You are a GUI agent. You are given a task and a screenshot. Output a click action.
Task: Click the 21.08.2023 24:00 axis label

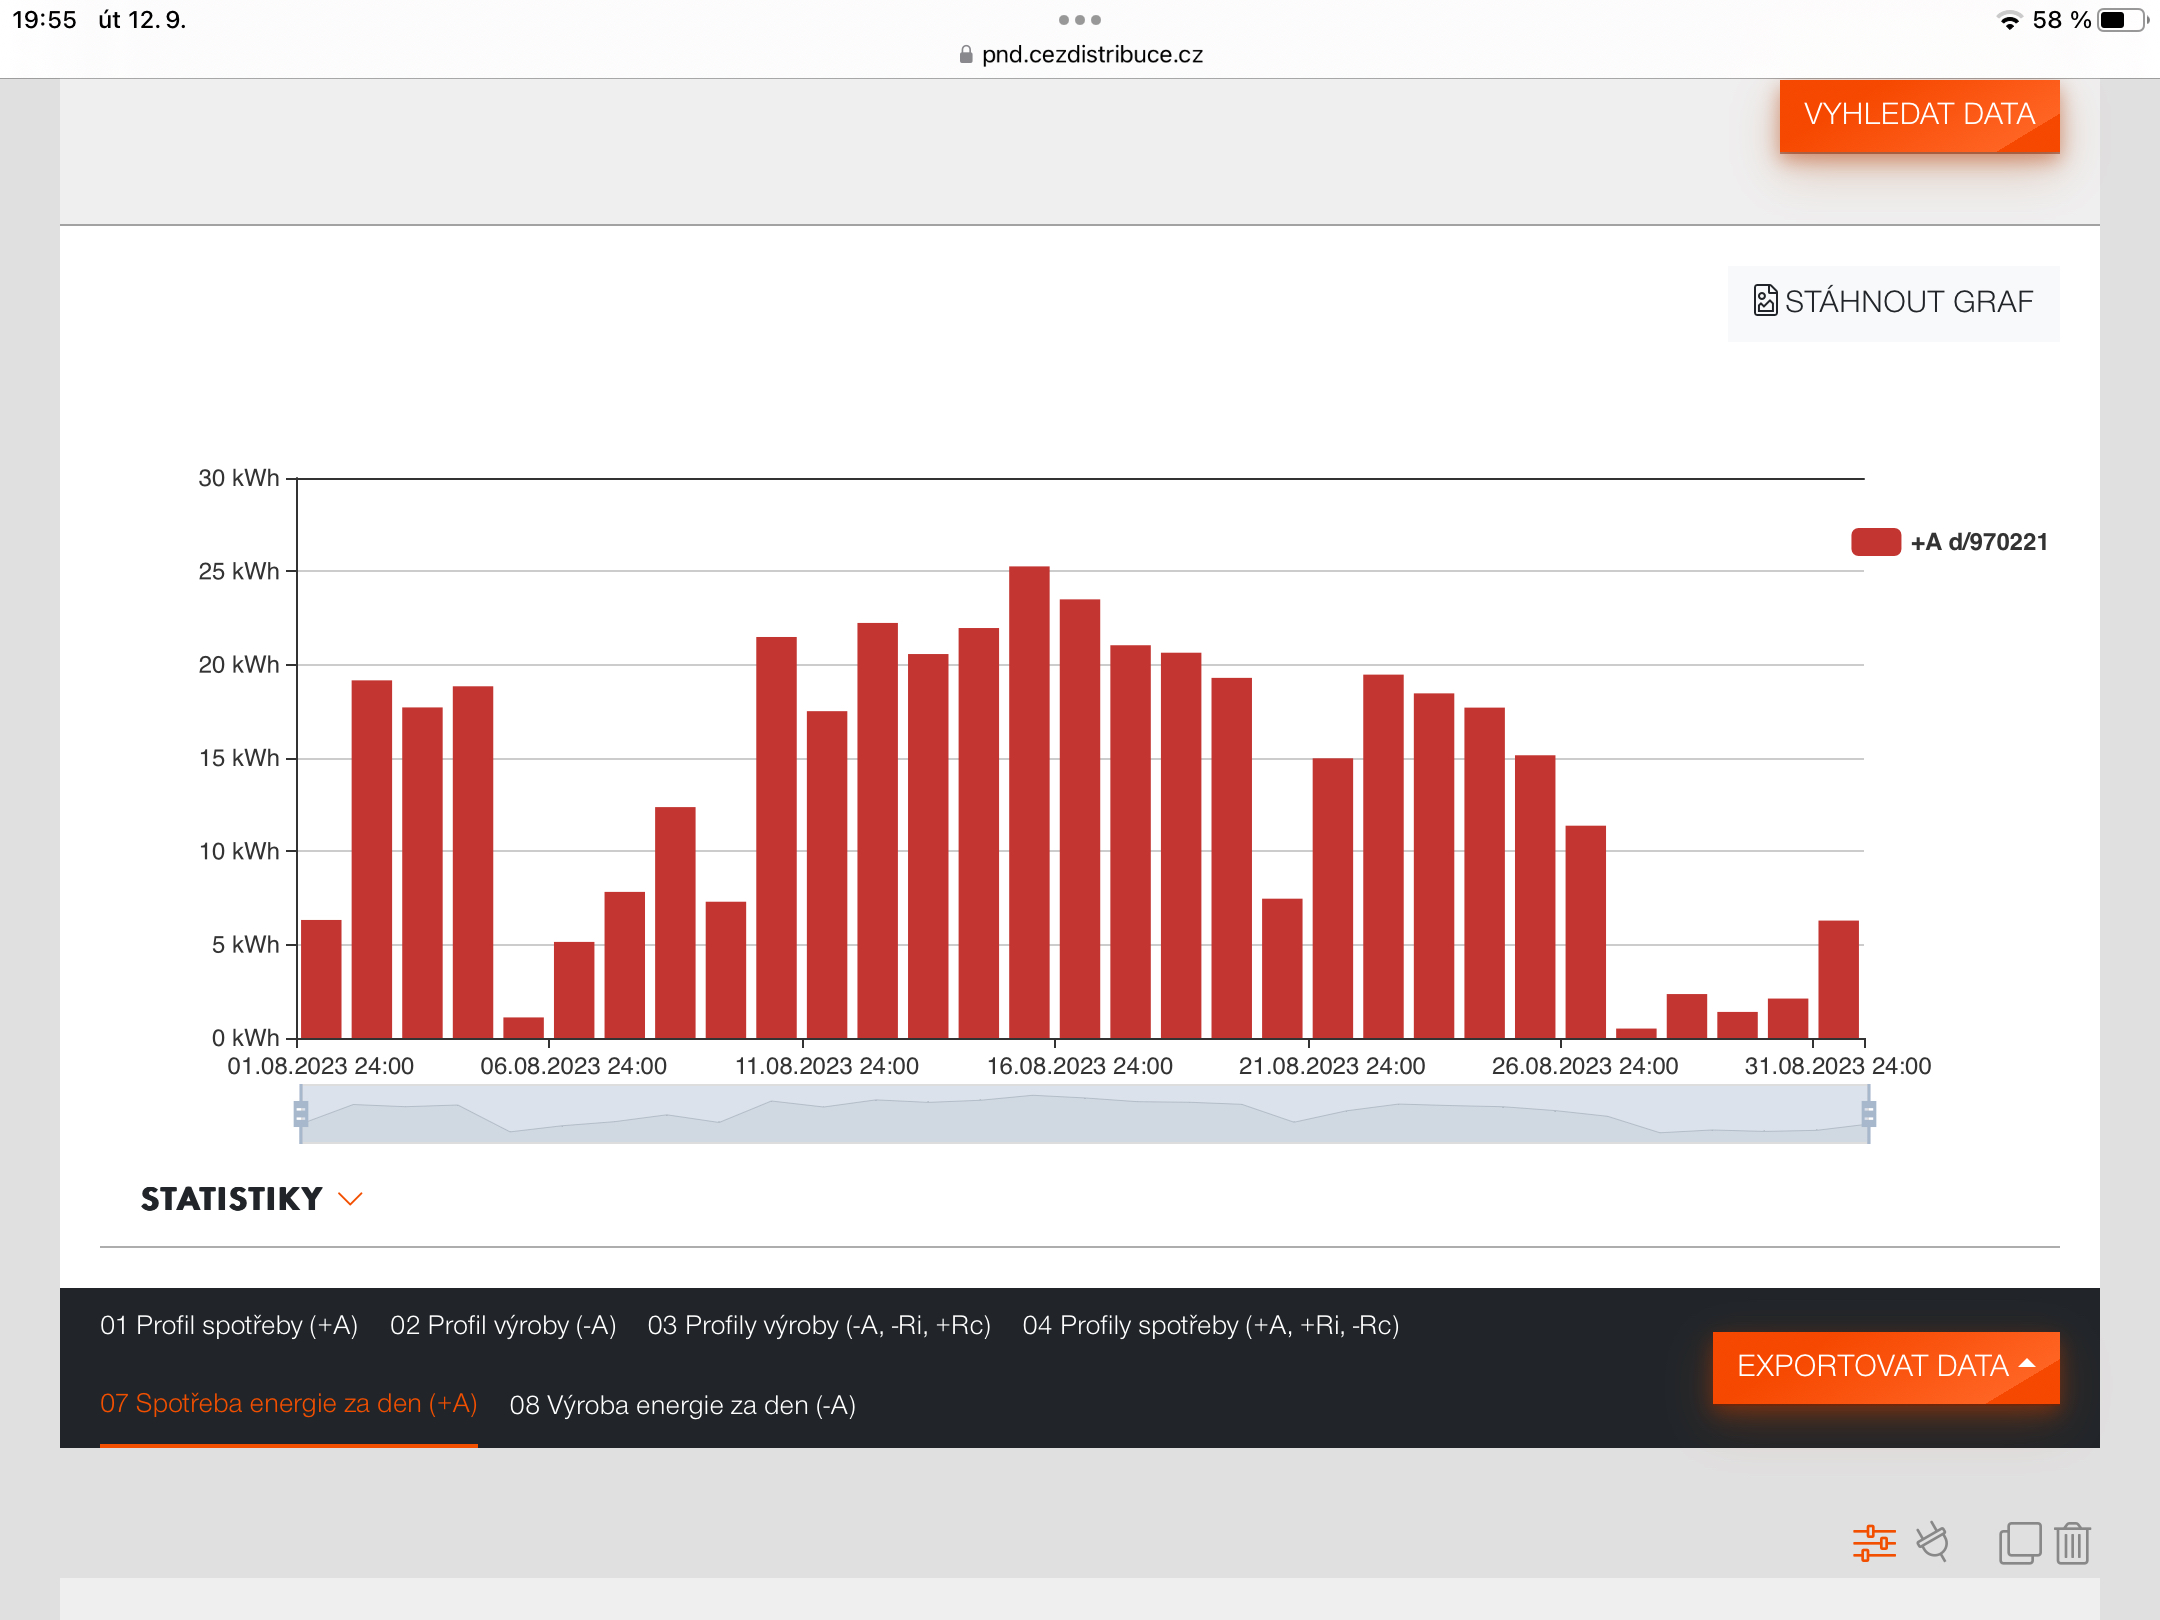(1332, 1066)
